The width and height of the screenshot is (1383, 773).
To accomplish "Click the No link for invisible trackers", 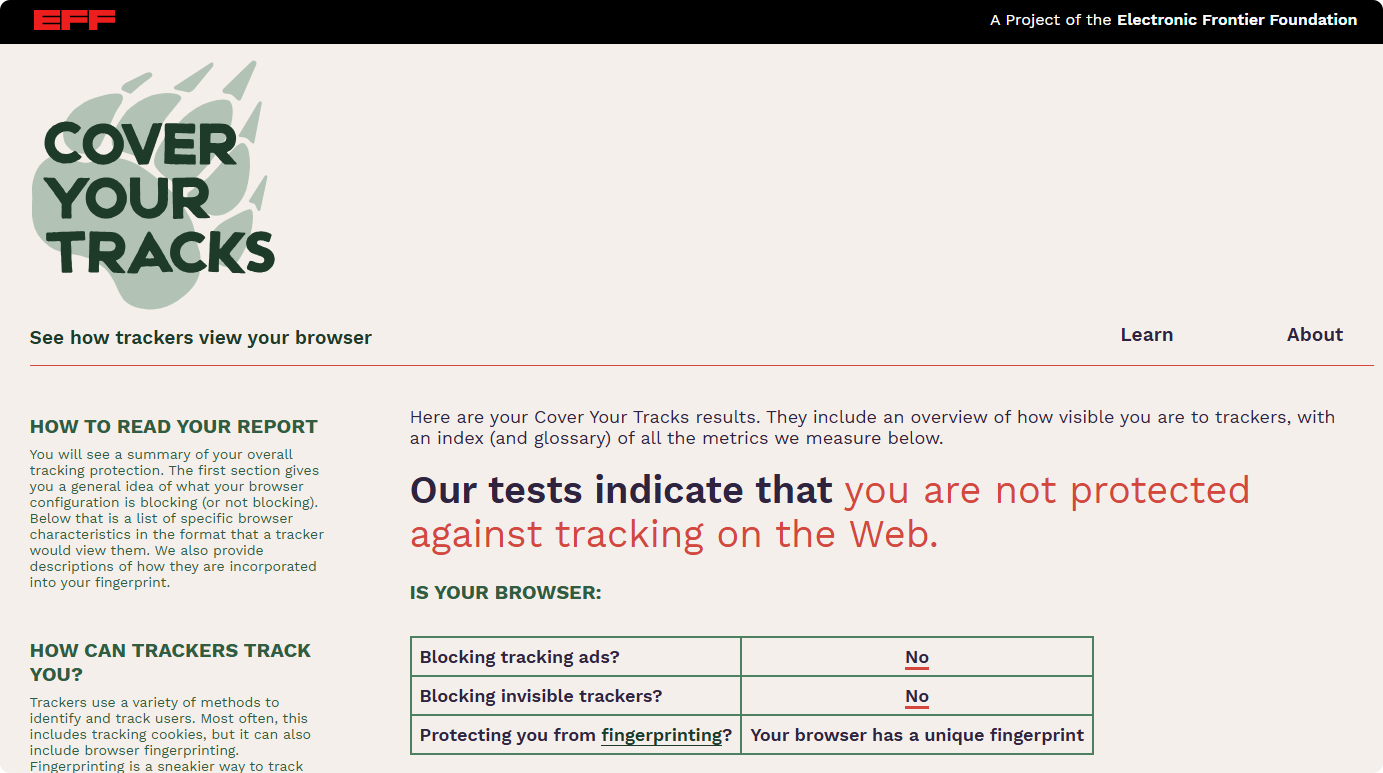I will [917, 696].
